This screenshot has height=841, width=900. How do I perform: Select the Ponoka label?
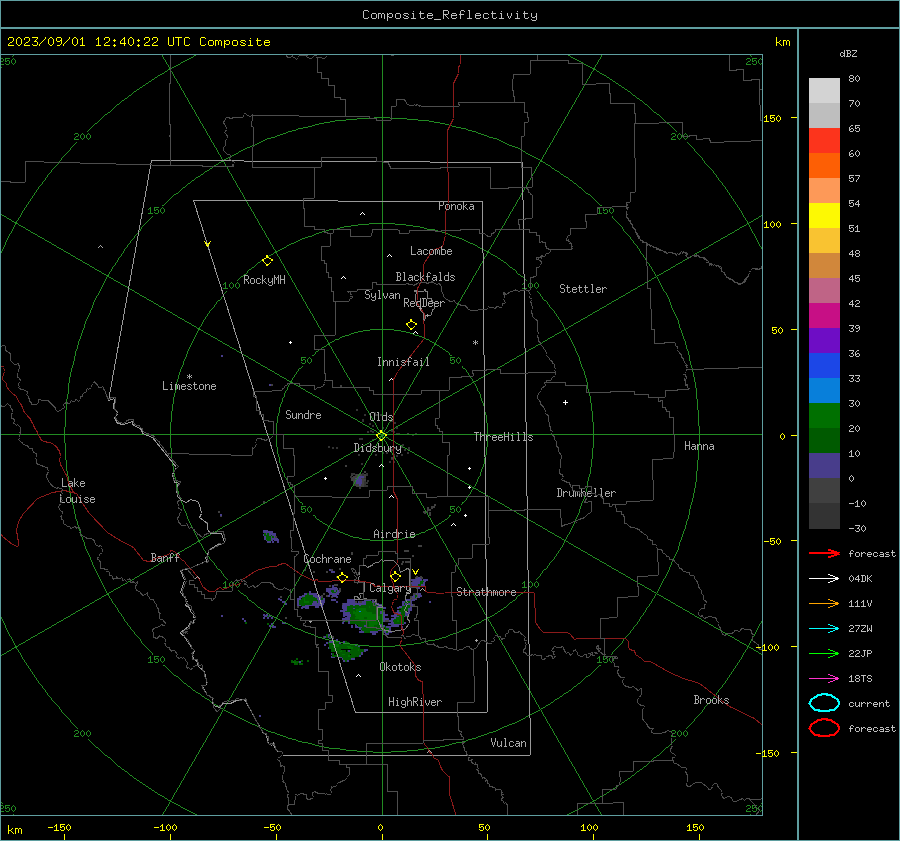pyautogui.click(x=456, y=206)
